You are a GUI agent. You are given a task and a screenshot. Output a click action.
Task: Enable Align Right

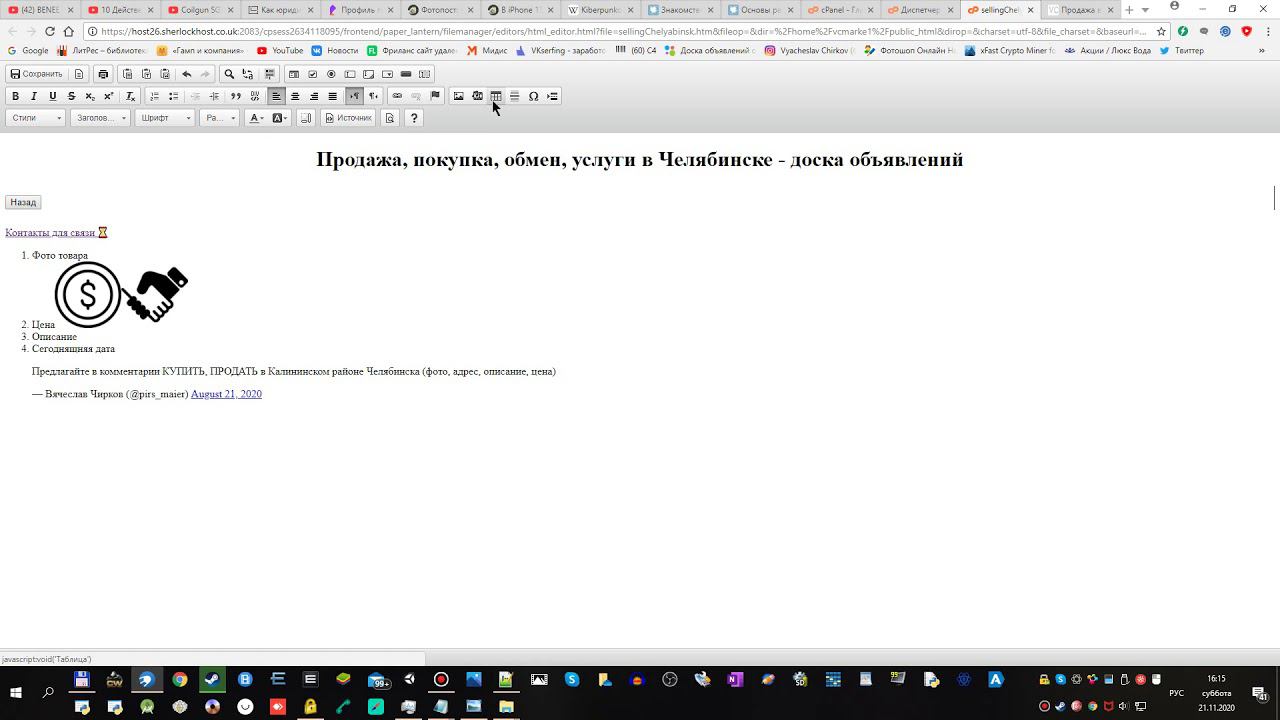(x=314, y=96)
